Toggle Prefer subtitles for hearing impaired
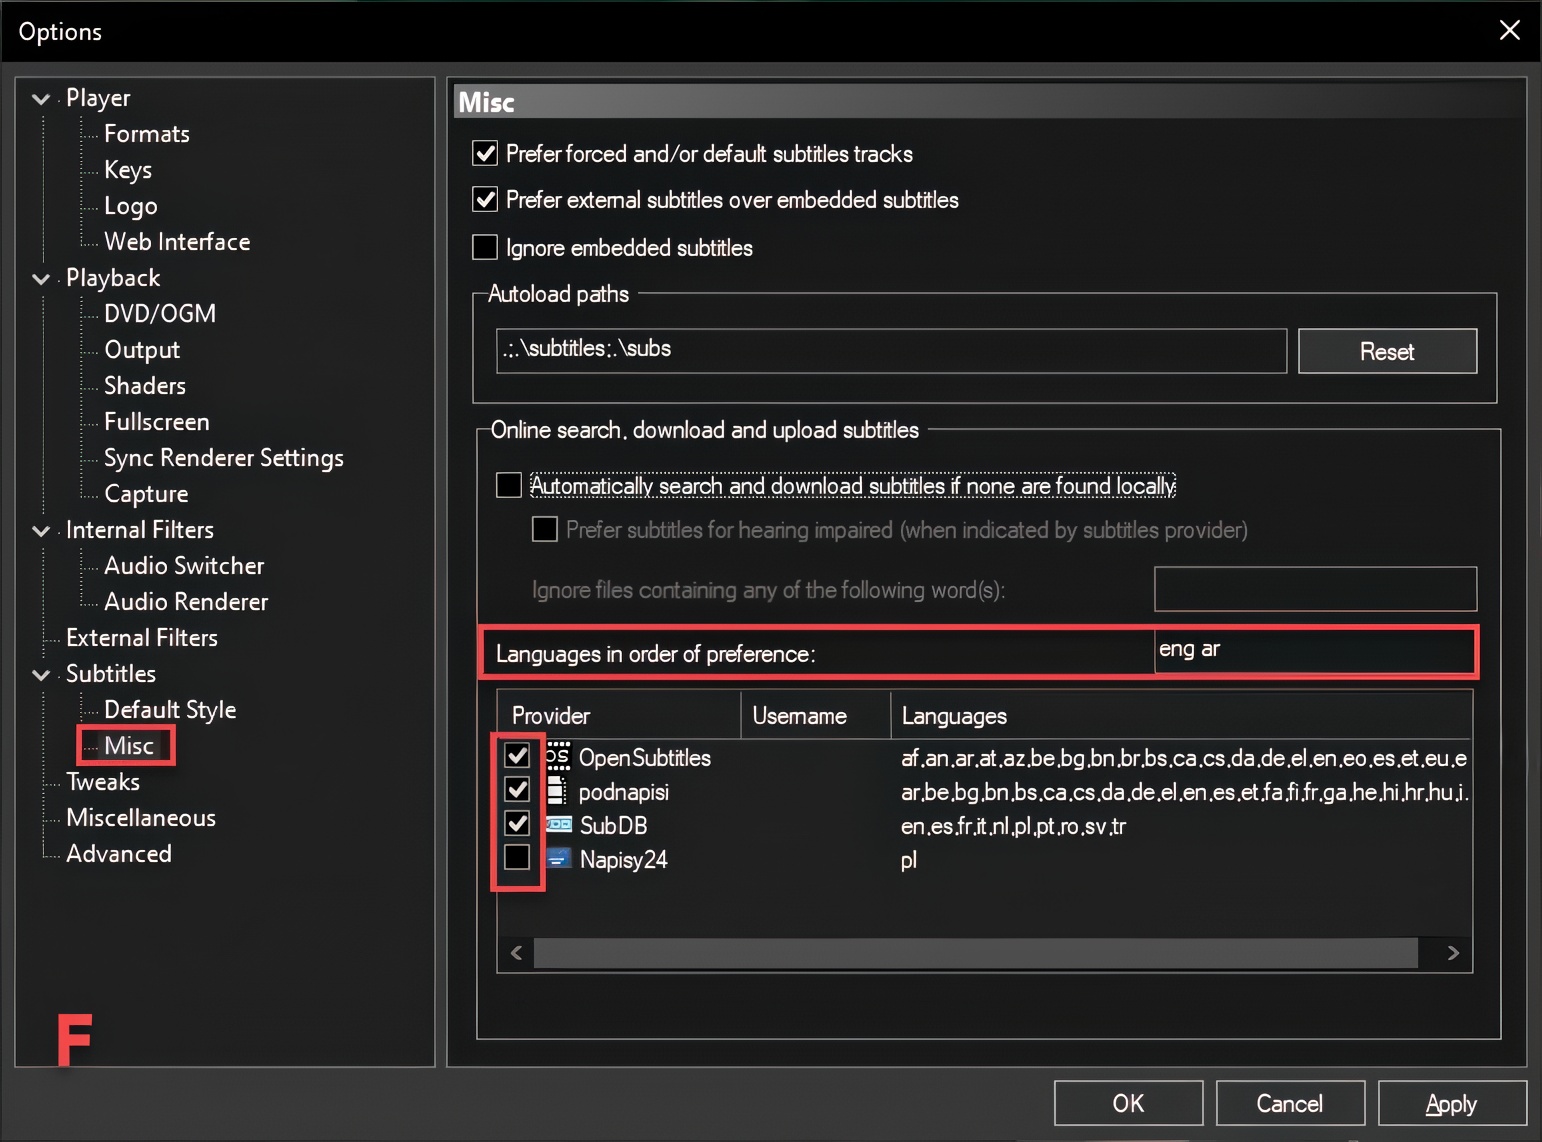Viewport: 1542px width, 1142px height. (x=545, y=529)
